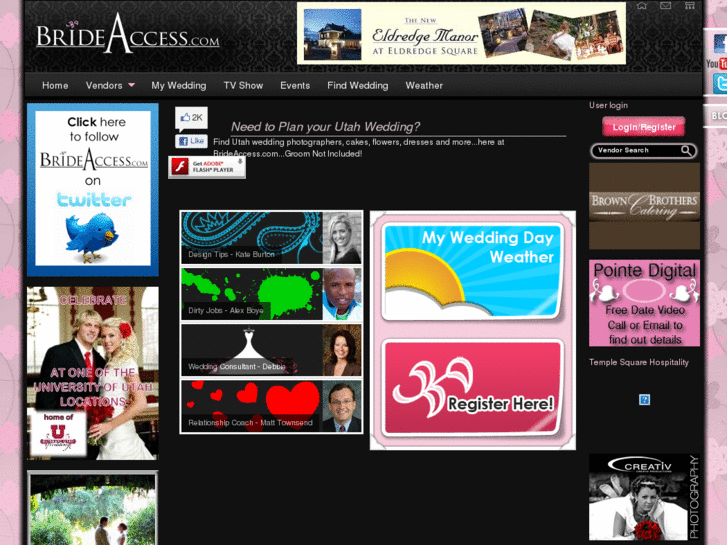This screenshot has width=727, height=545.
Task: Open the Events menu item
Action: pyautogui.click(x=295, y=85)
